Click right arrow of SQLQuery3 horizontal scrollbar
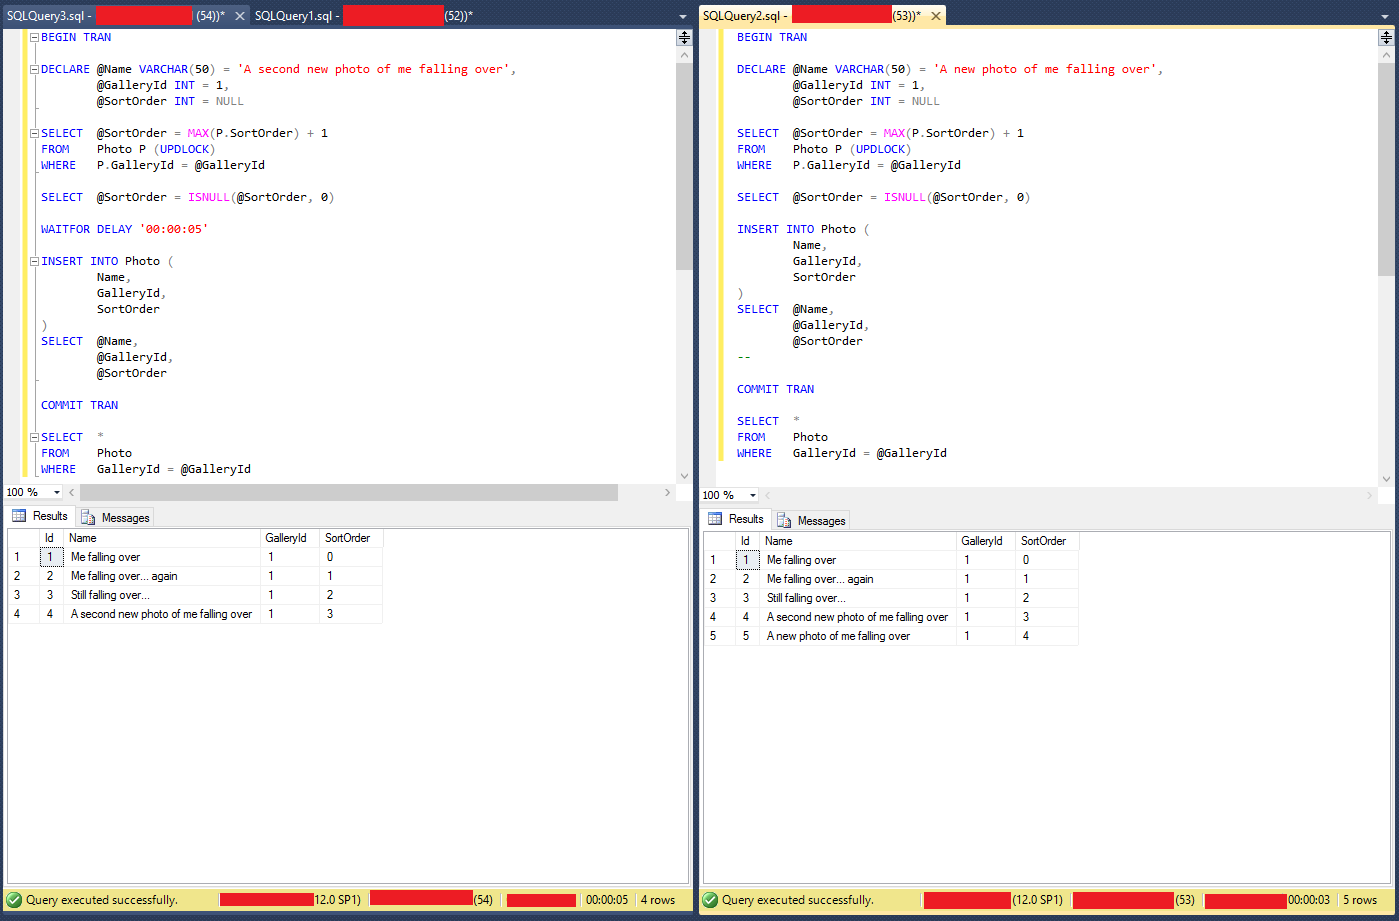 (668, 492)
